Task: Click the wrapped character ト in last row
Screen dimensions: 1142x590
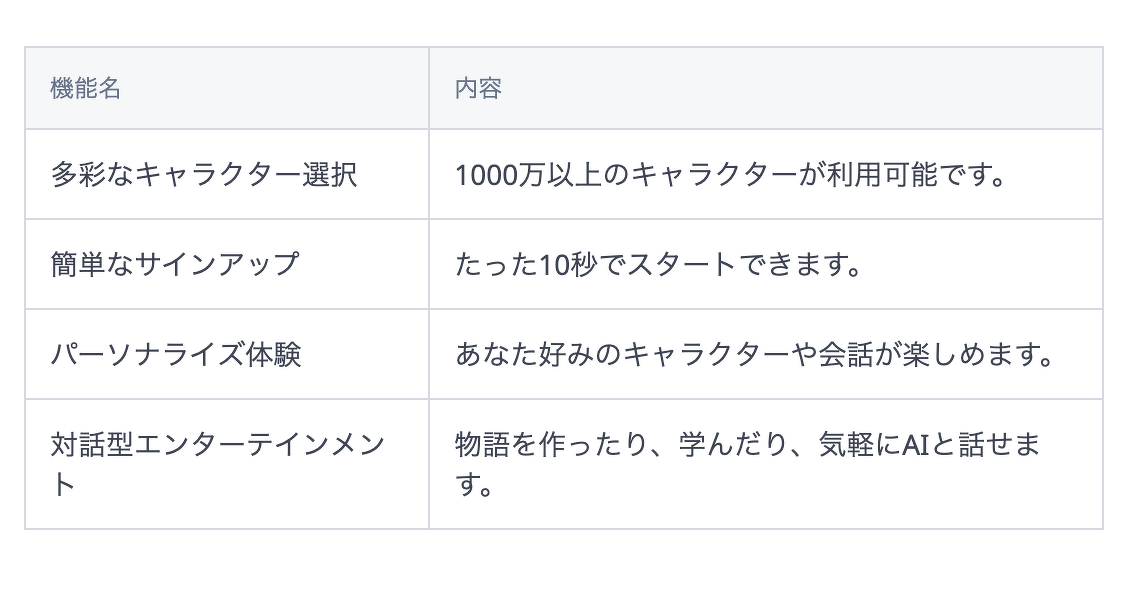Action: point(63,484)
